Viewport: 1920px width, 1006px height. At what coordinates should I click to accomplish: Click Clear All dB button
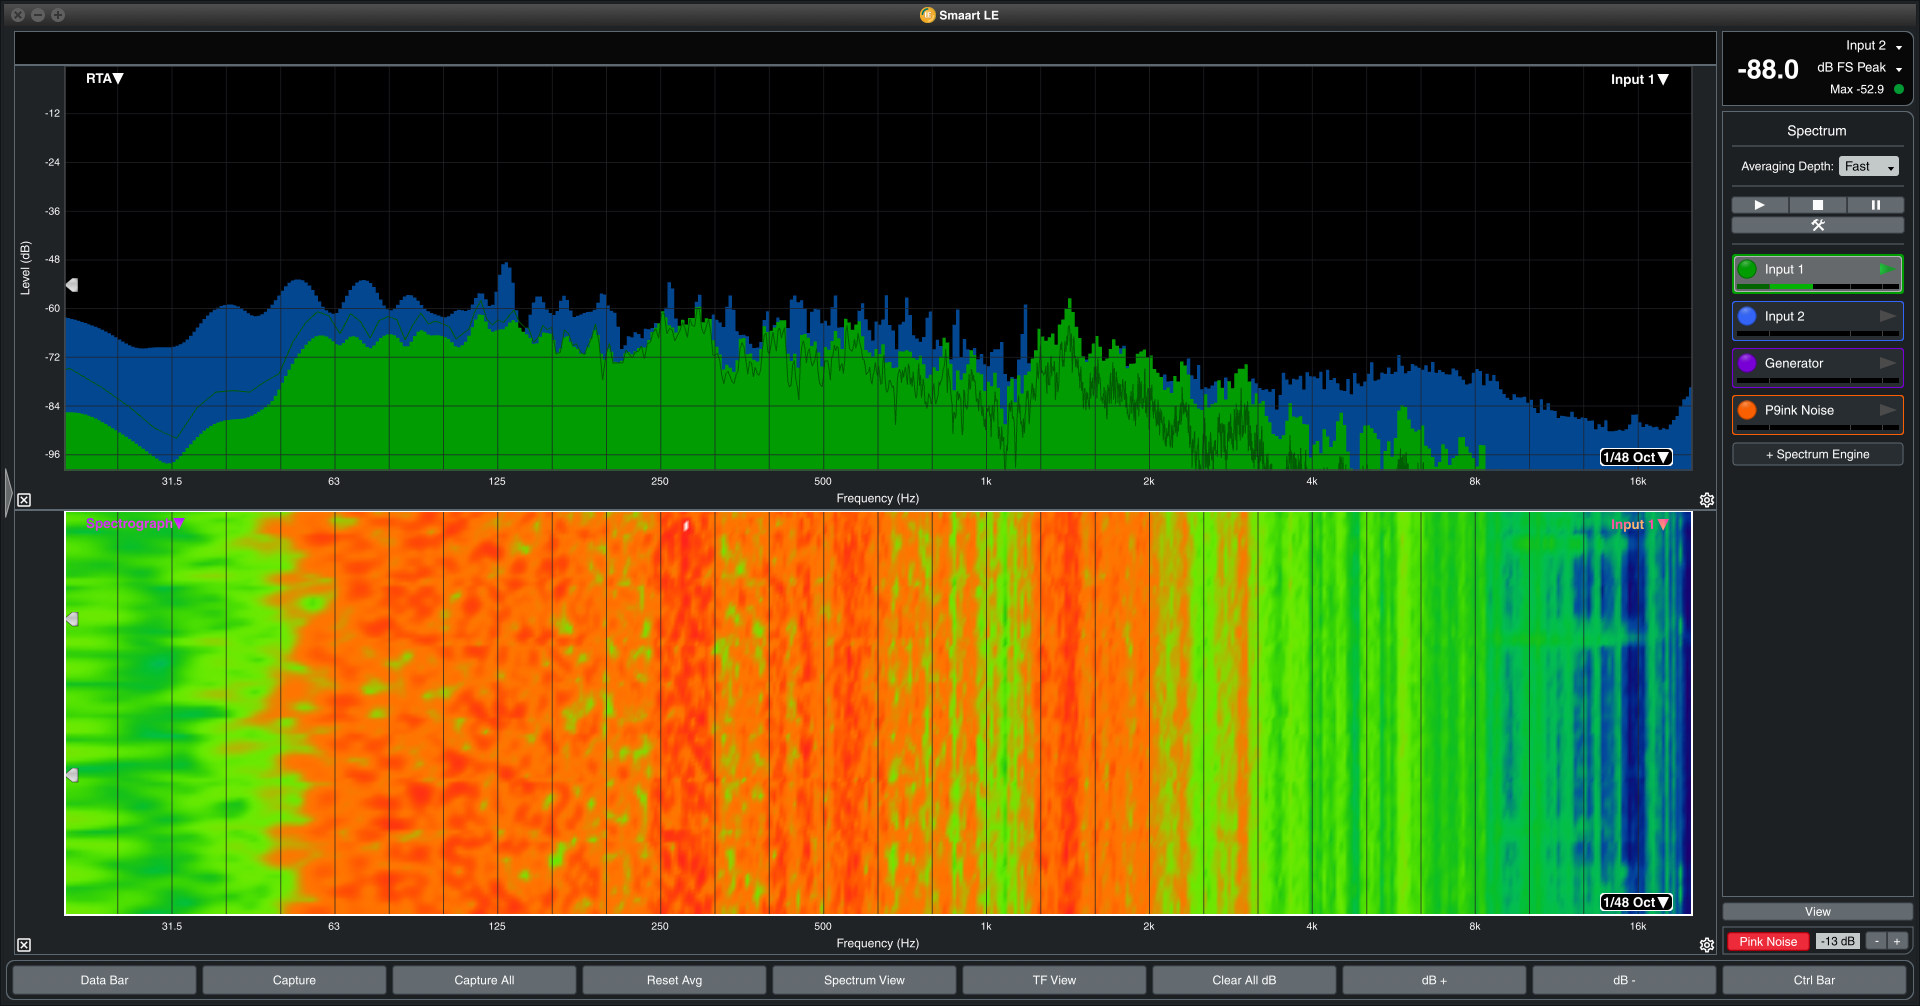pyautogui.click(x=1244, y=980)
